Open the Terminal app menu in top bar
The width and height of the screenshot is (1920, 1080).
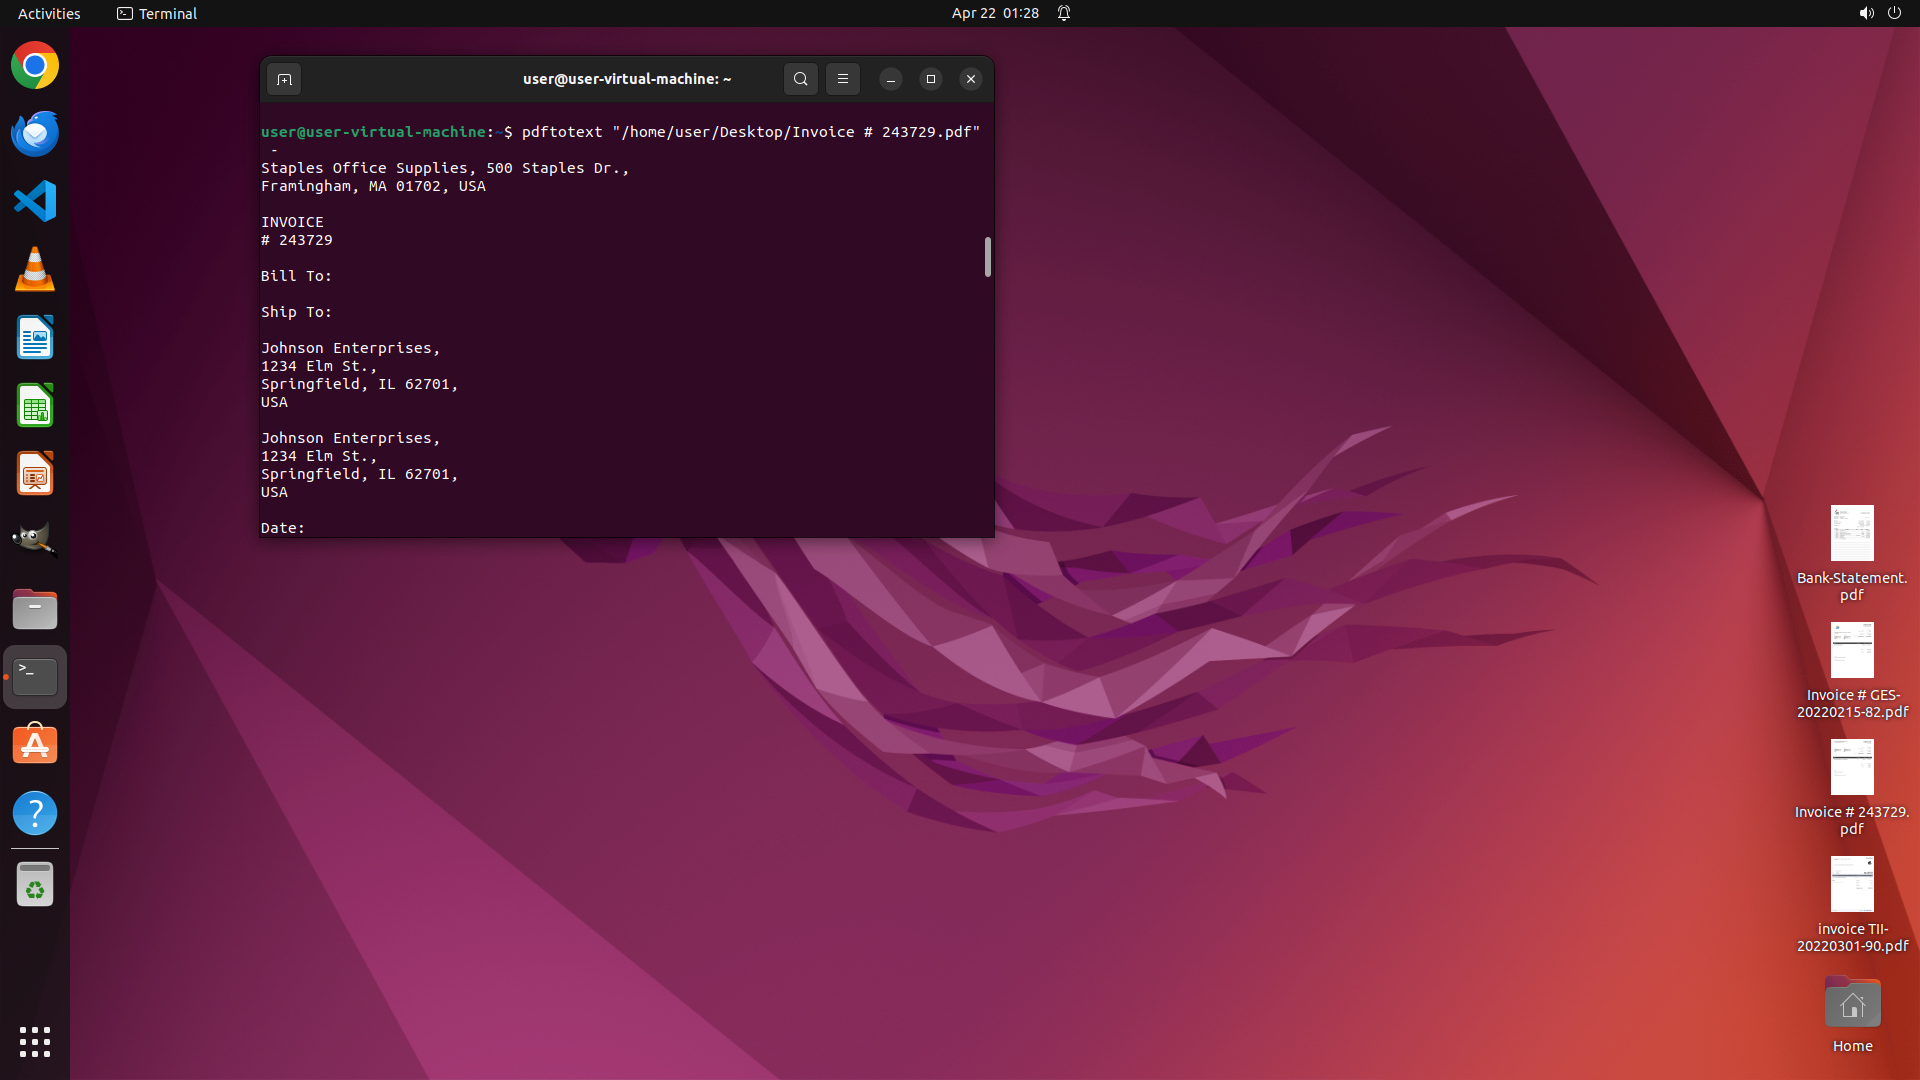pyautogui.click(x=157, y=13)
